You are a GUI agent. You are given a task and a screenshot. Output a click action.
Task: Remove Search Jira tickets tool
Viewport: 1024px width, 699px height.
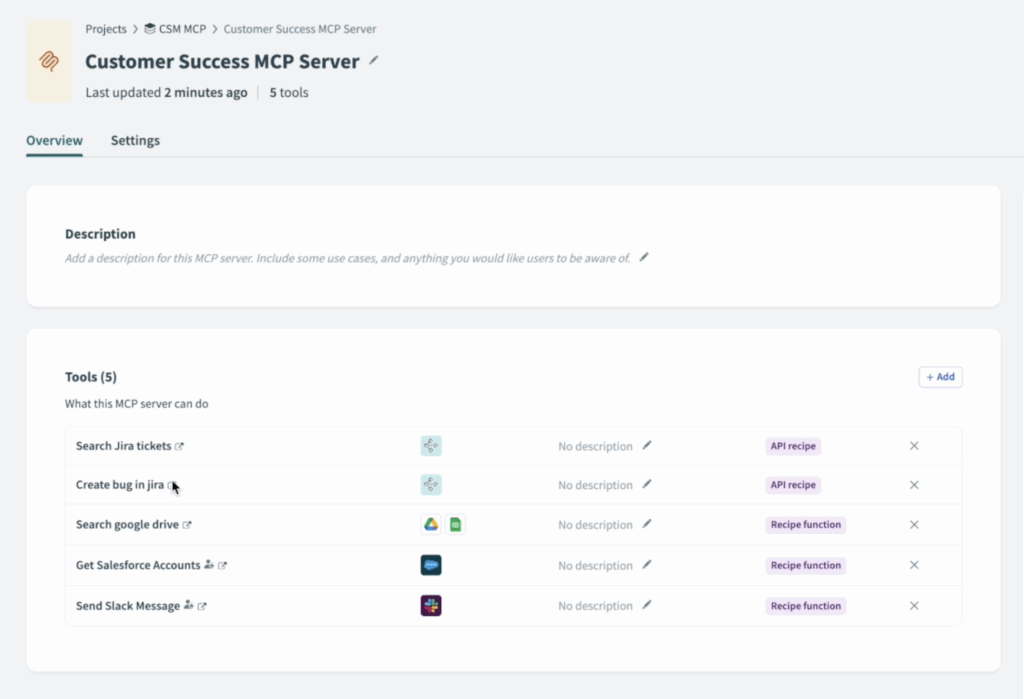click(x=914, y=446)
